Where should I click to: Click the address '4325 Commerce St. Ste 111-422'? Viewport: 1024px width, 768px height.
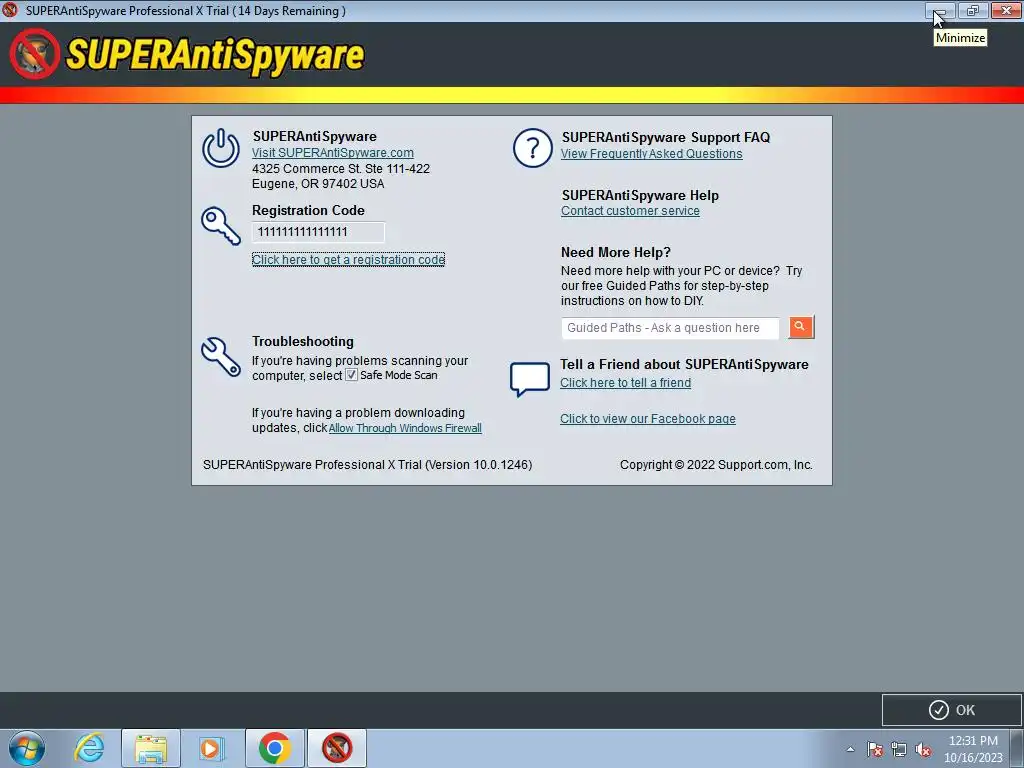(341, 168)
